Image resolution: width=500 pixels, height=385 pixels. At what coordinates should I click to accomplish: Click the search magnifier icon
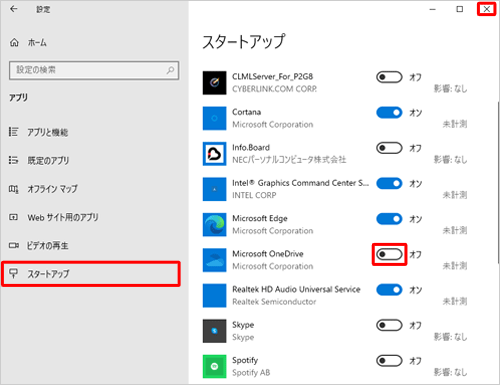point(170,70)
